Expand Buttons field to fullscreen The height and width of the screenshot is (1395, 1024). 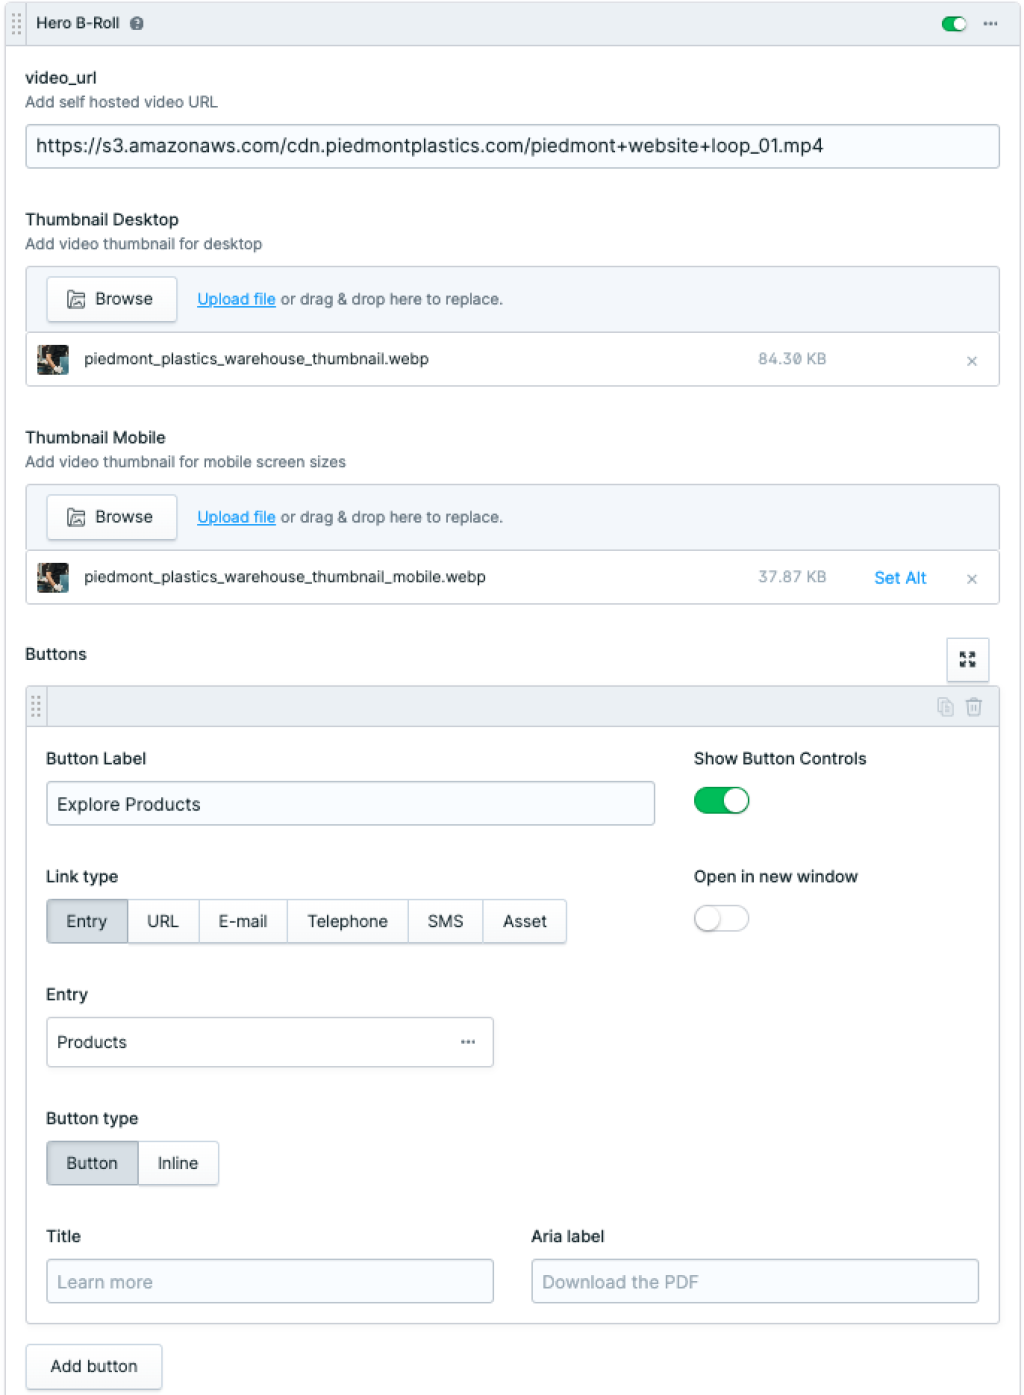(x=967, y=659)
